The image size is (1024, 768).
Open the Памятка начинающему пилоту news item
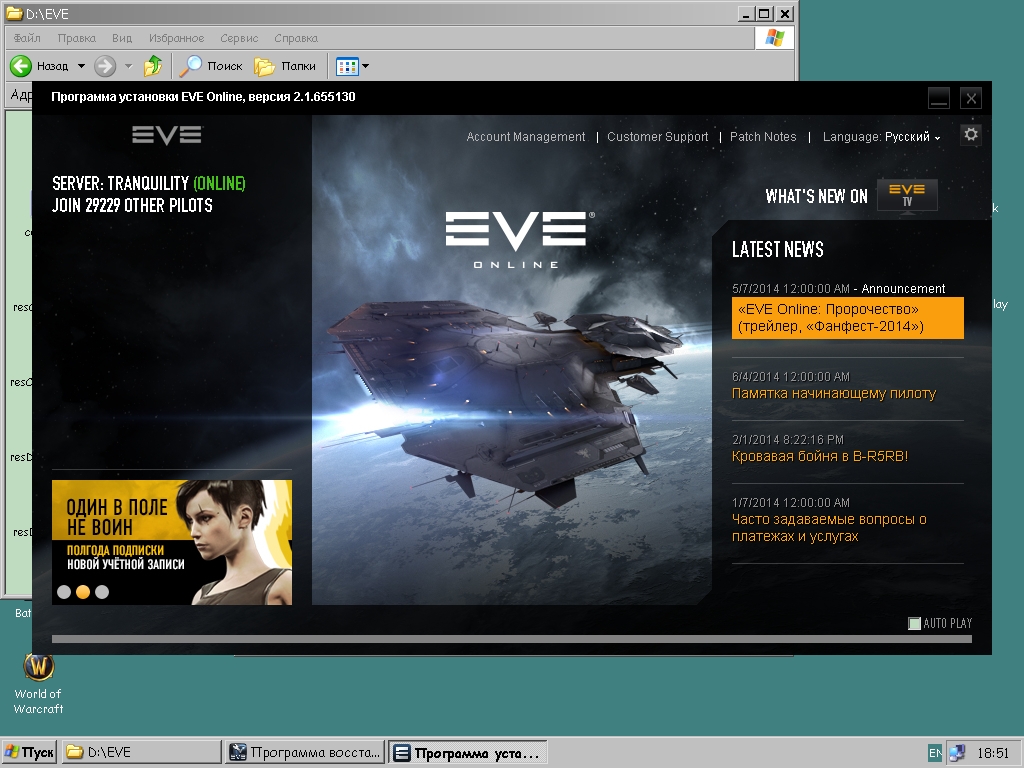coord(834,393)
